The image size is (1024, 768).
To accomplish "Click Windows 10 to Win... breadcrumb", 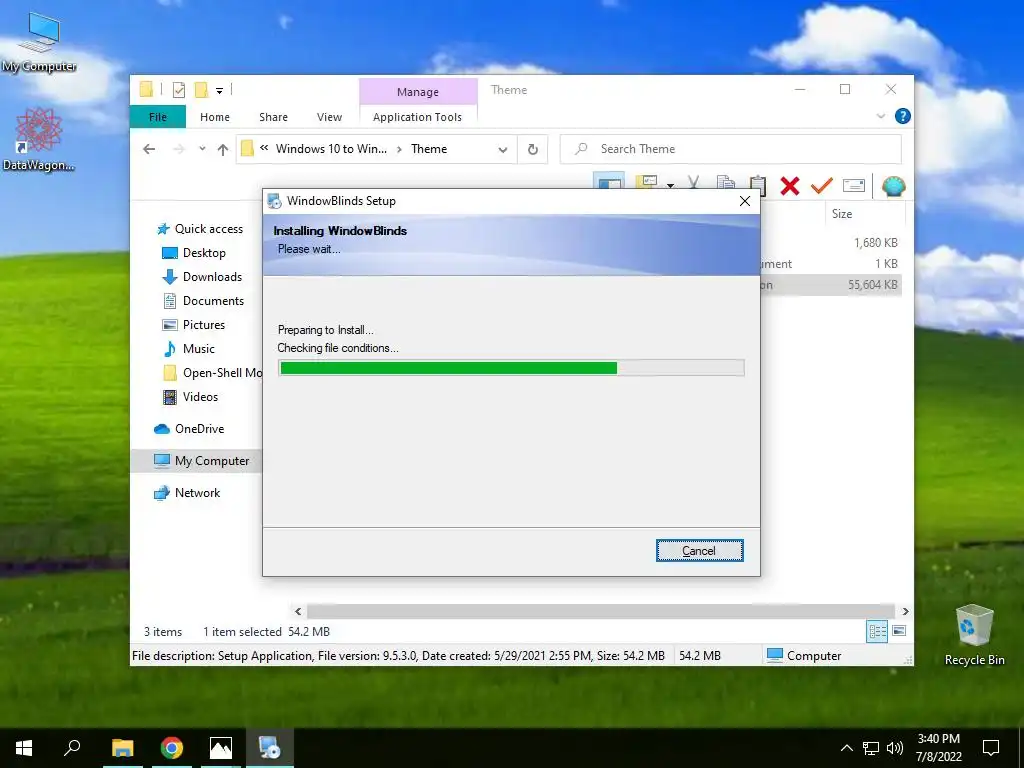I will 331,149.
